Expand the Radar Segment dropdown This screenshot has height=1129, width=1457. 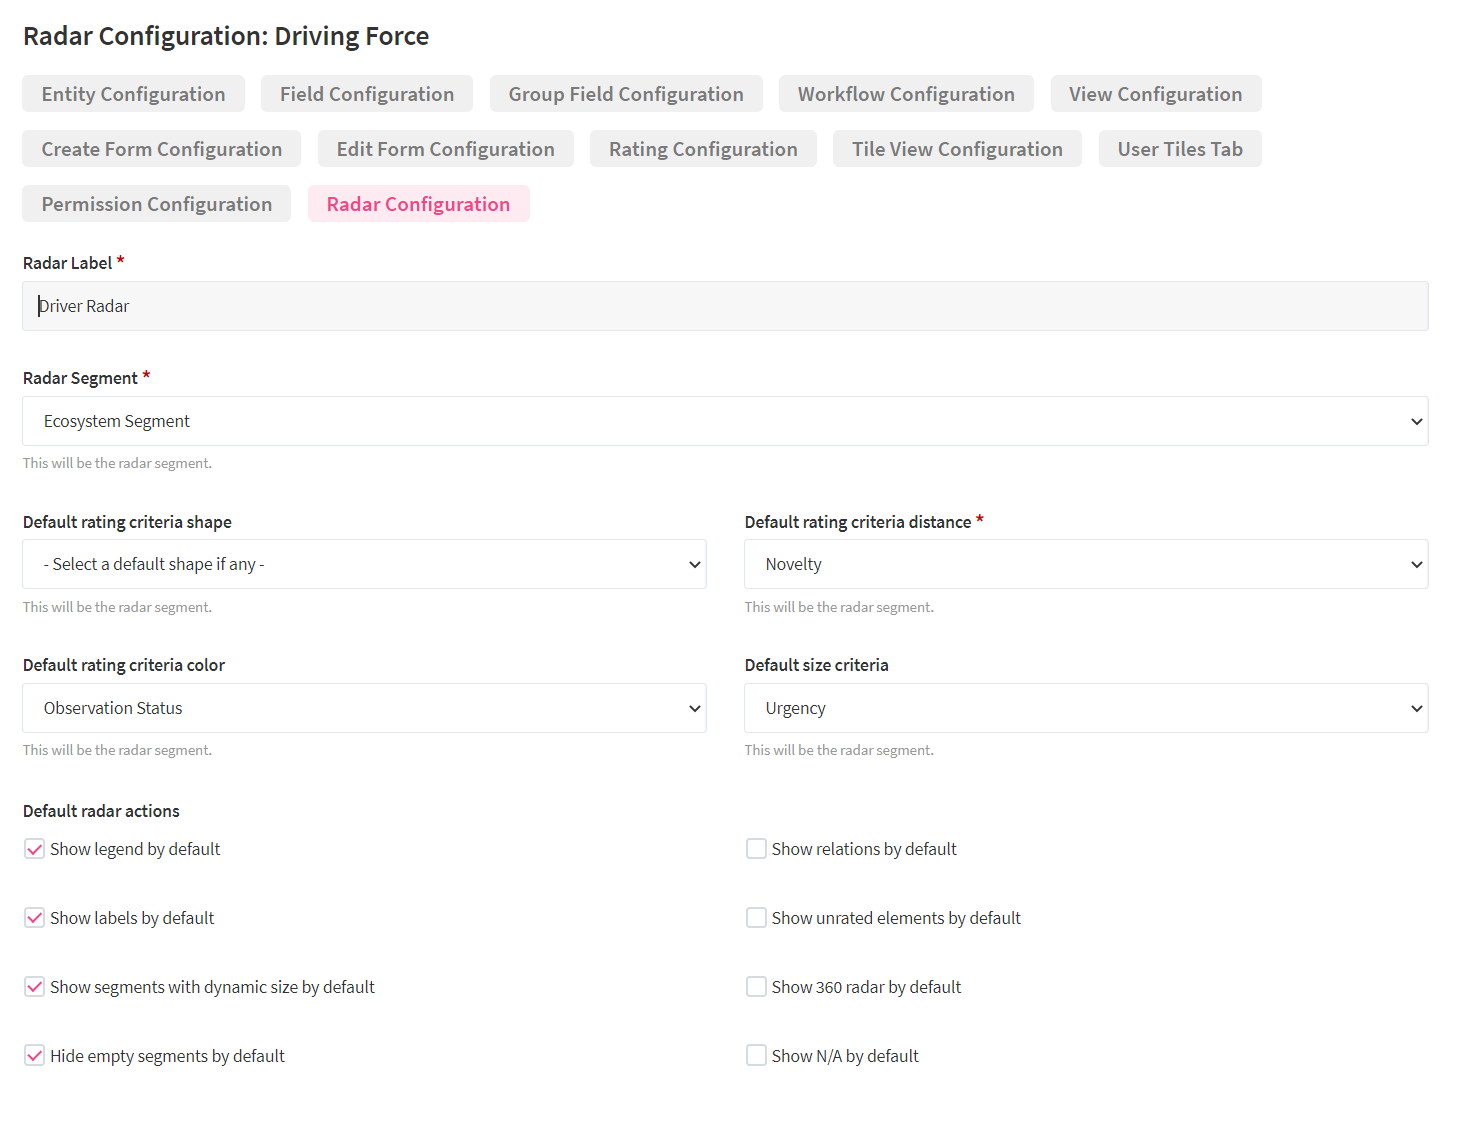tap(724, 421)
